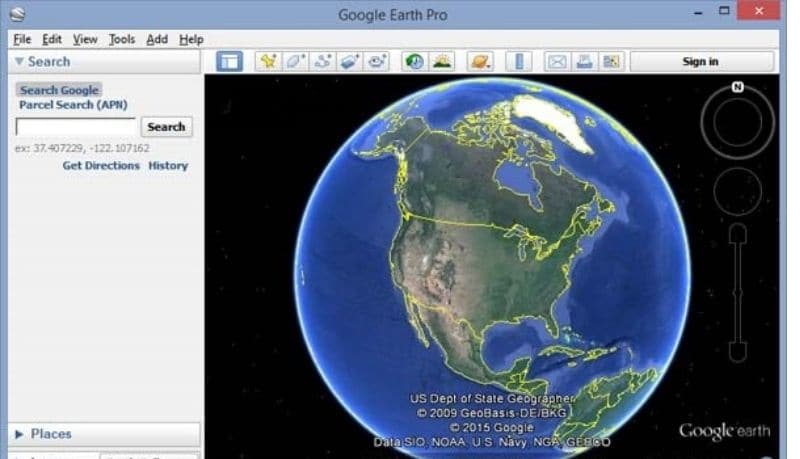
Task: Maximize the Google Earth Pro window
Action: [724, 10]
